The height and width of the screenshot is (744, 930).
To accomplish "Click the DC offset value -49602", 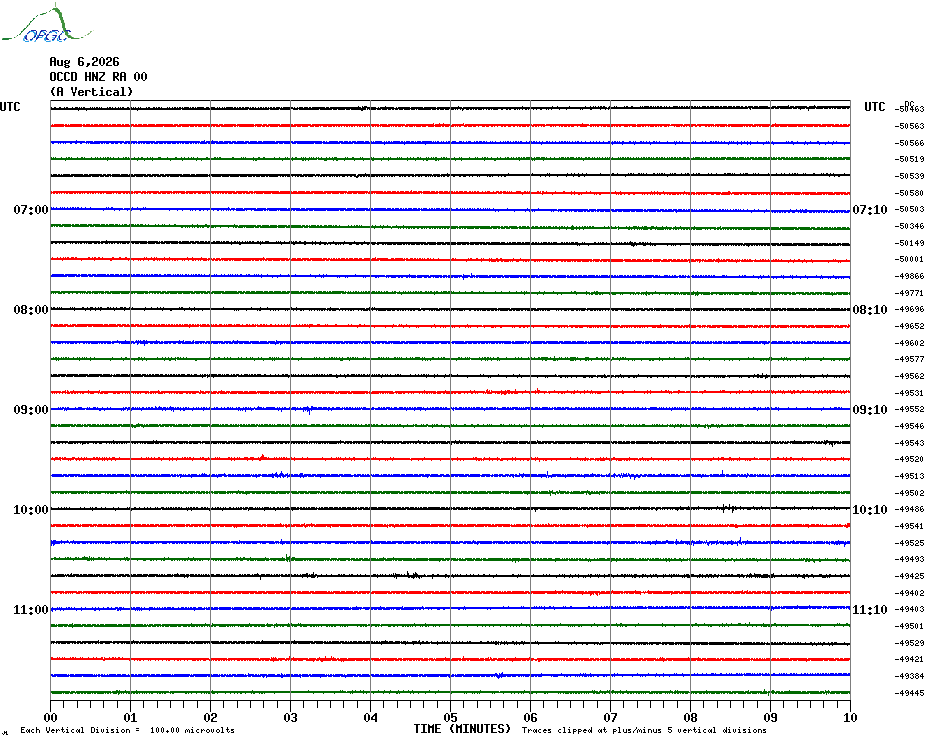I will coord(909,343).
